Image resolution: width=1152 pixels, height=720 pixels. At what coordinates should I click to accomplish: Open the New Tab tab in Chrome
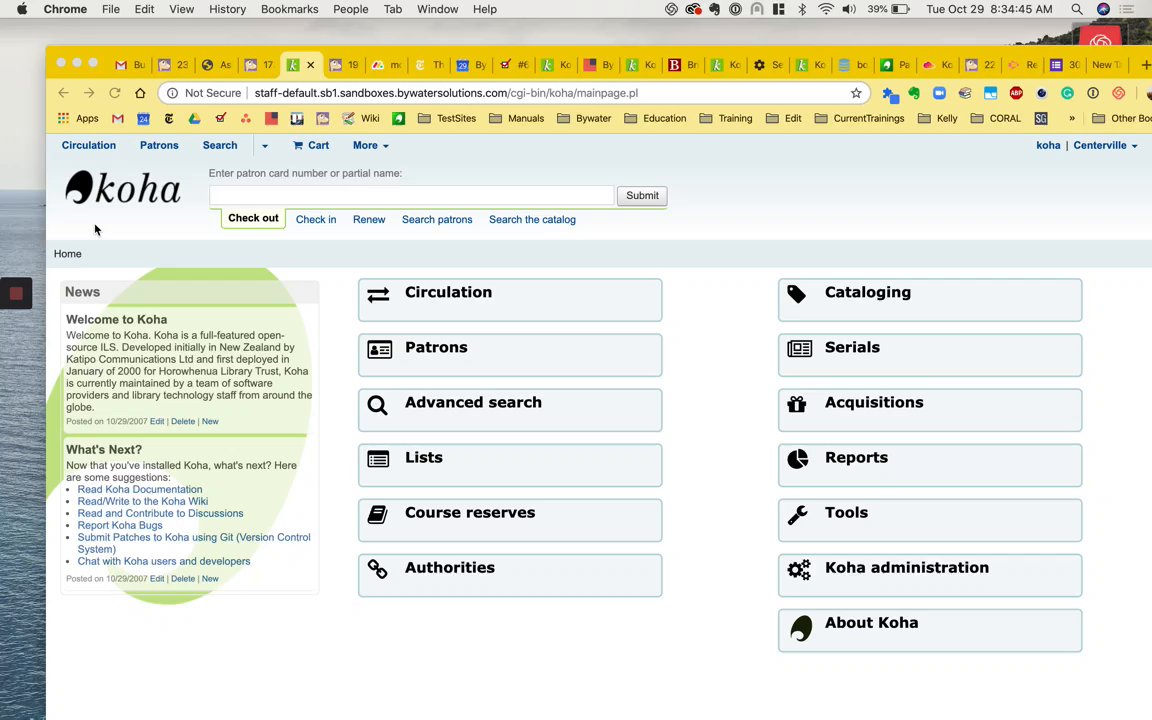[1106, 65]
